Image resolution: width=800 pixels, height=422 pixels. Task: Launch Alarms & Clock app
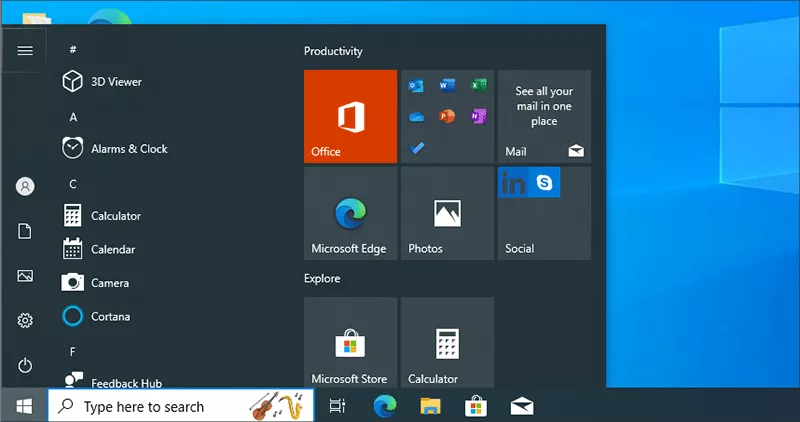tap(115, 148)
